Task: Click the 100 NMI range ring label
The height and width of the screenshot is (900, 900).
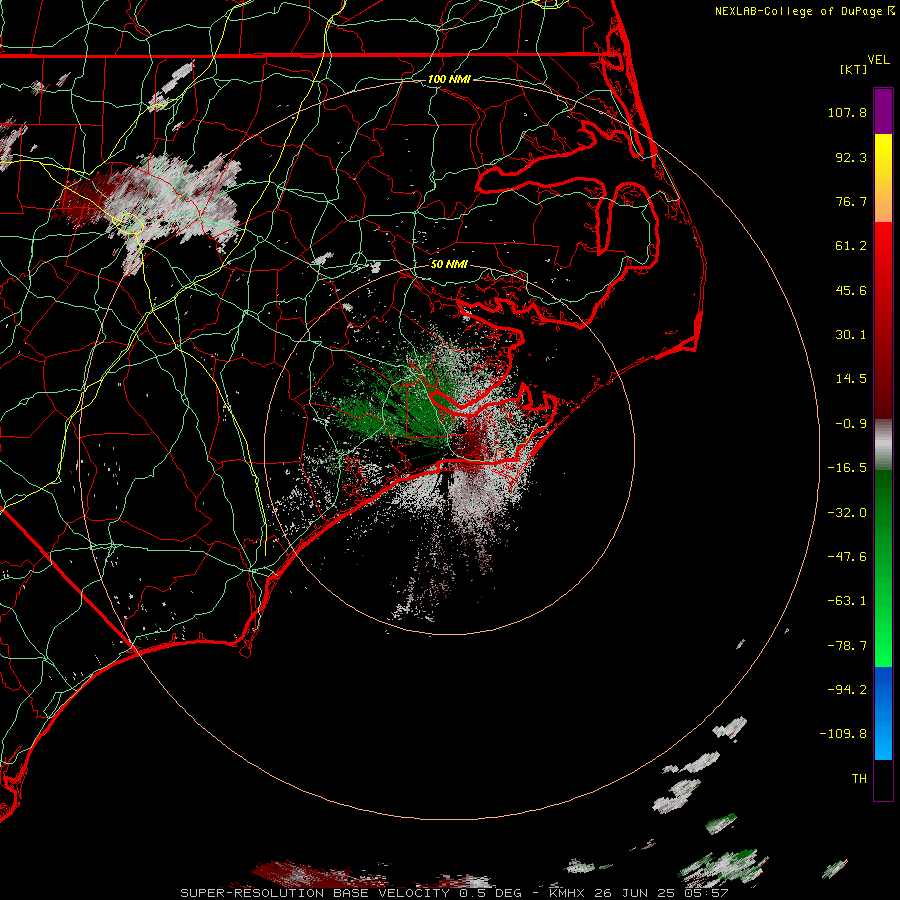Action: [x=449, y=79]
